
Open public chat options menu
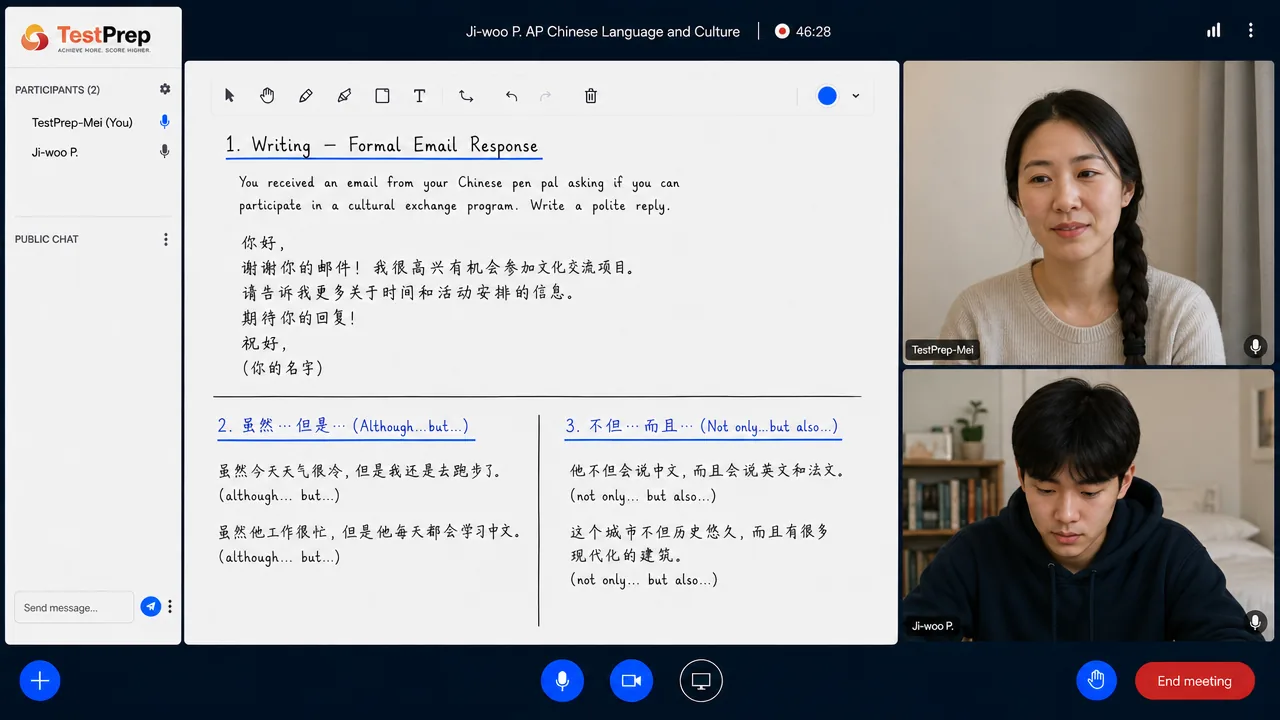(x=166, y=239)
